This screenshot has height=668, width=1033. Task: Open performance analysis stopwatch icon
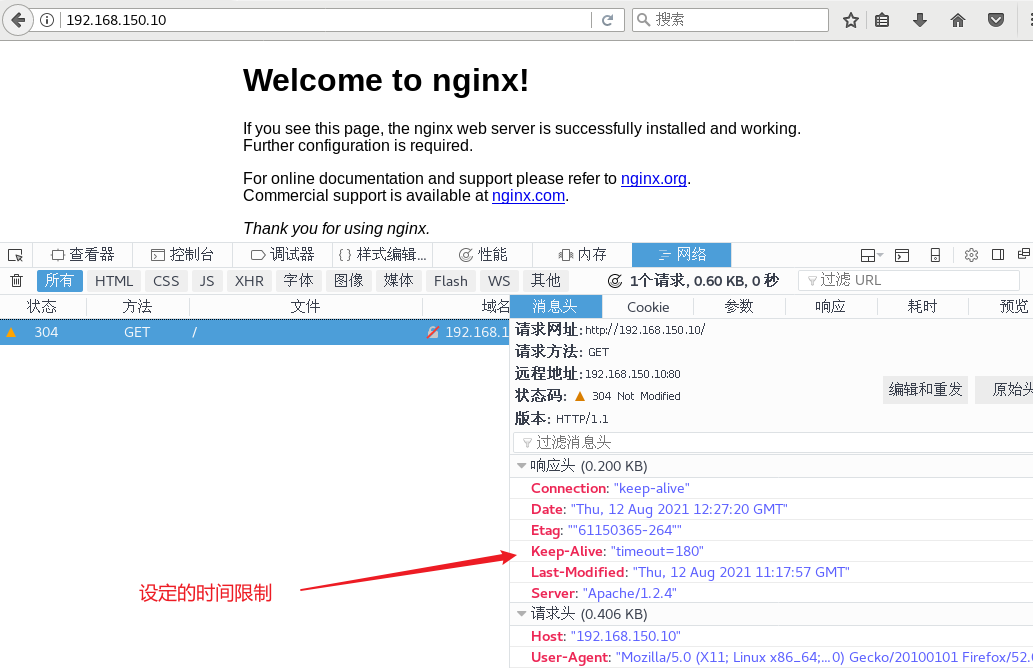pos(615,281)
